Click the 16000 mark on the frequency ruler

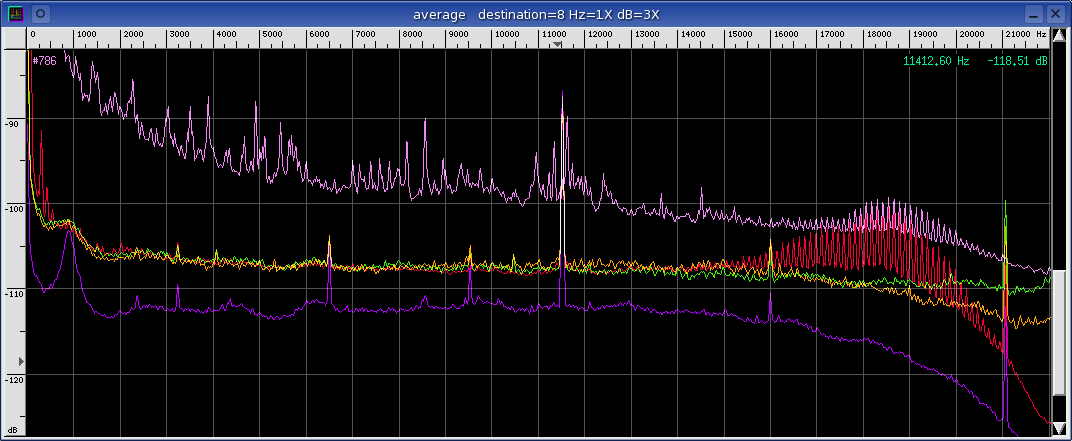click(x=785, y=35)
